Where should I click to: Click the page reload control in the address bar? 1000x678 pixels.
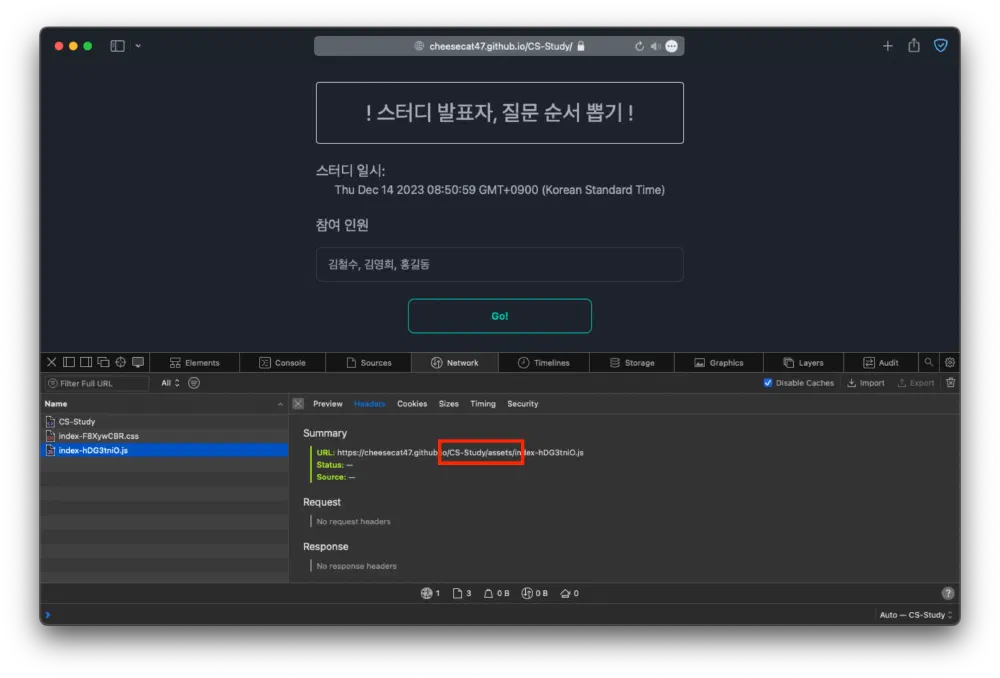[x=640, y=45]
